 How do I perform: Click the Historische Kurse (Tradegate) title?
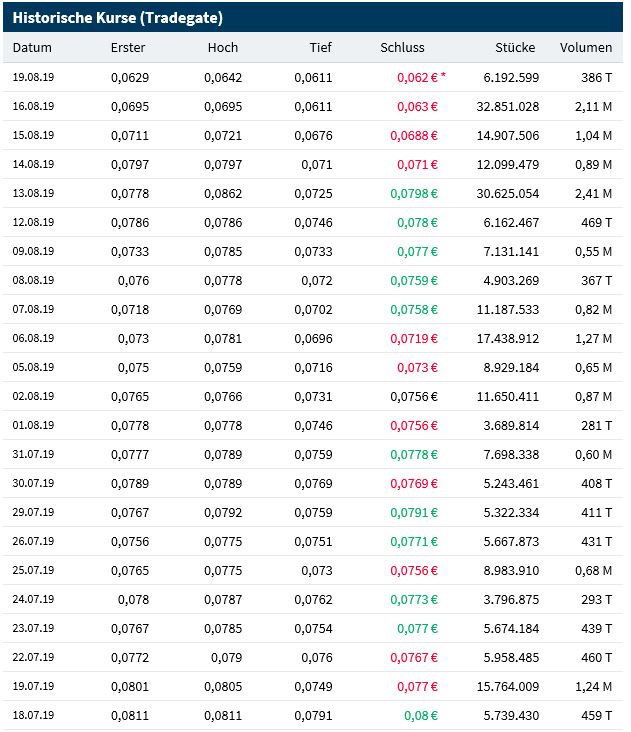pos(117,18)
